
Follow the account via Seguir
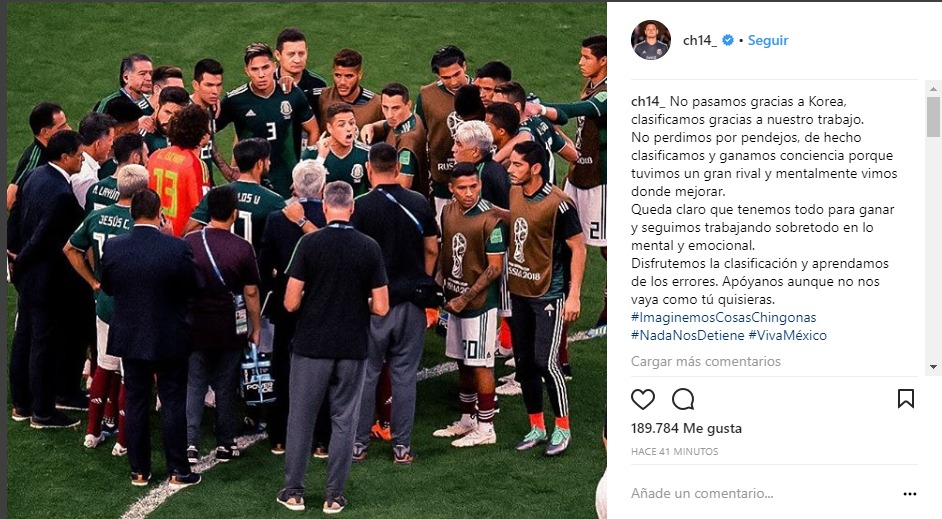click(768, 40)
